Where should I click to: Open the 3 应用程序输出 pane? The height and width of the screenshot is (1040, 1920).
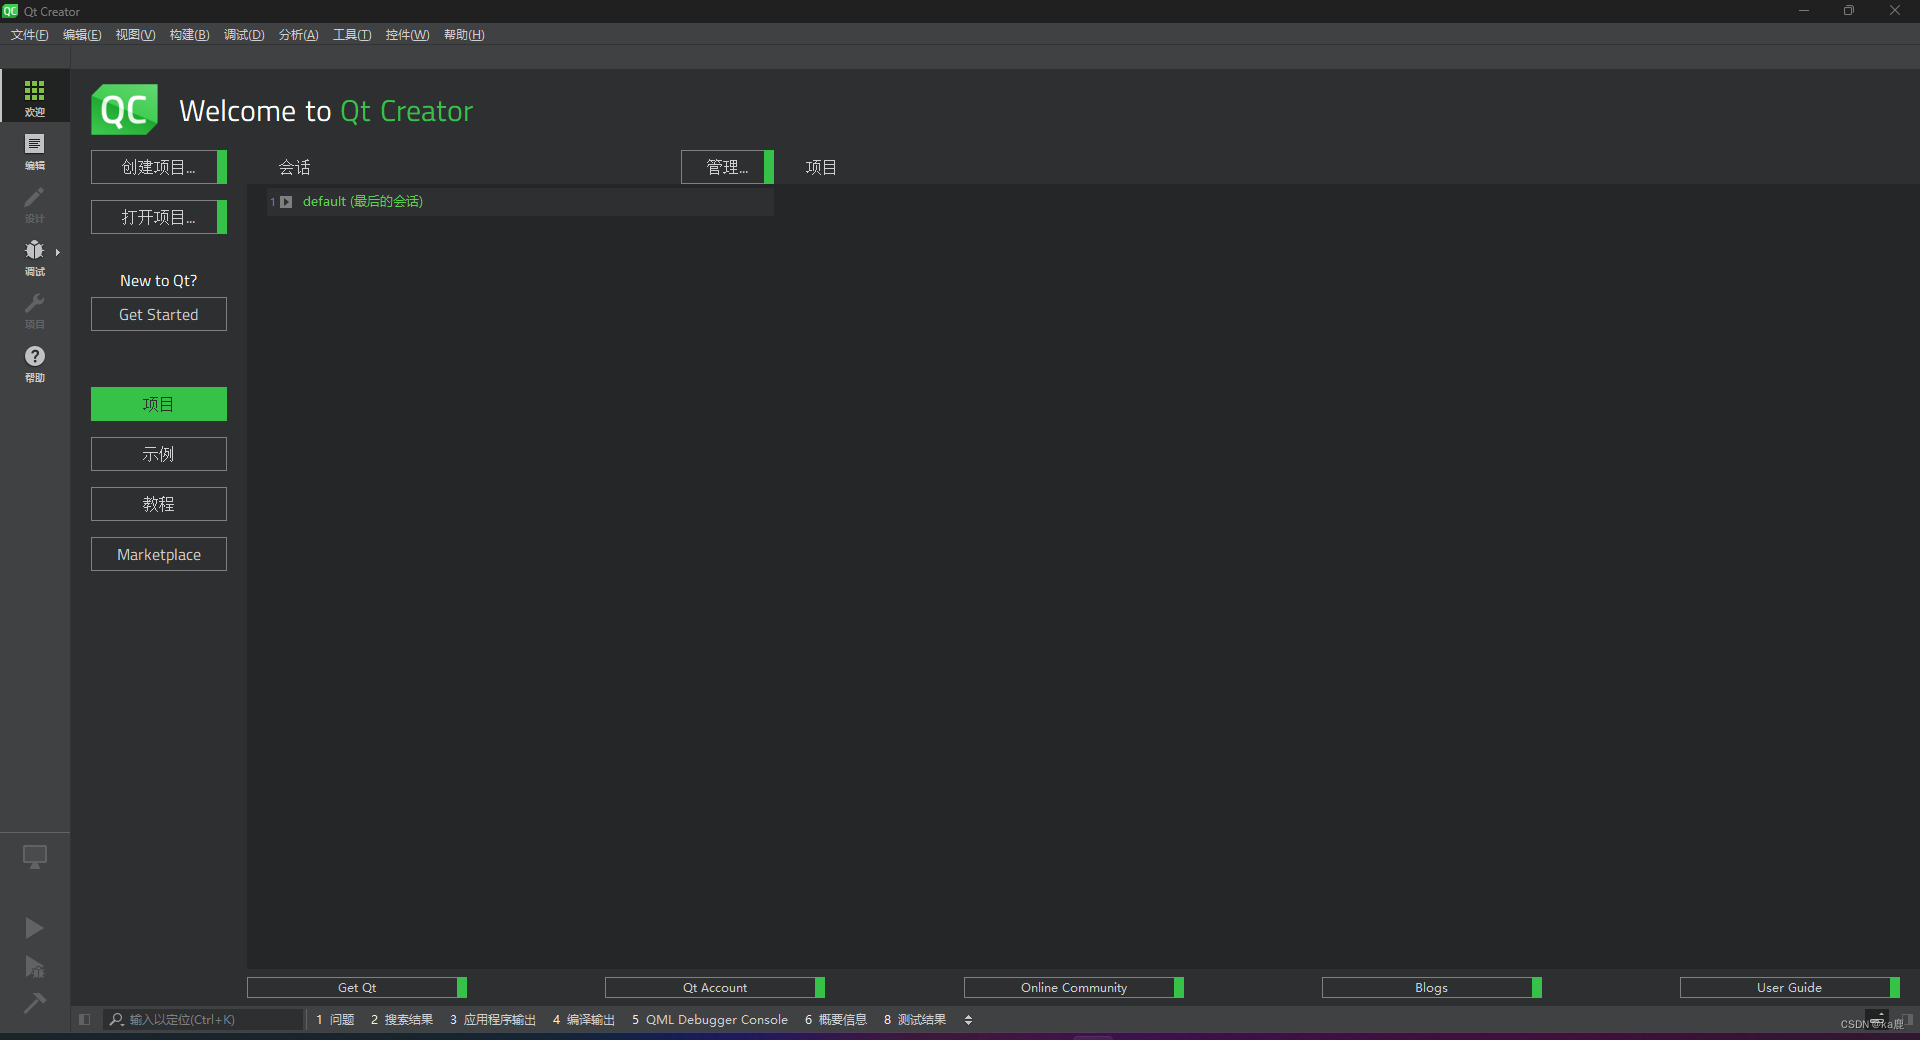pos(493,1020)
